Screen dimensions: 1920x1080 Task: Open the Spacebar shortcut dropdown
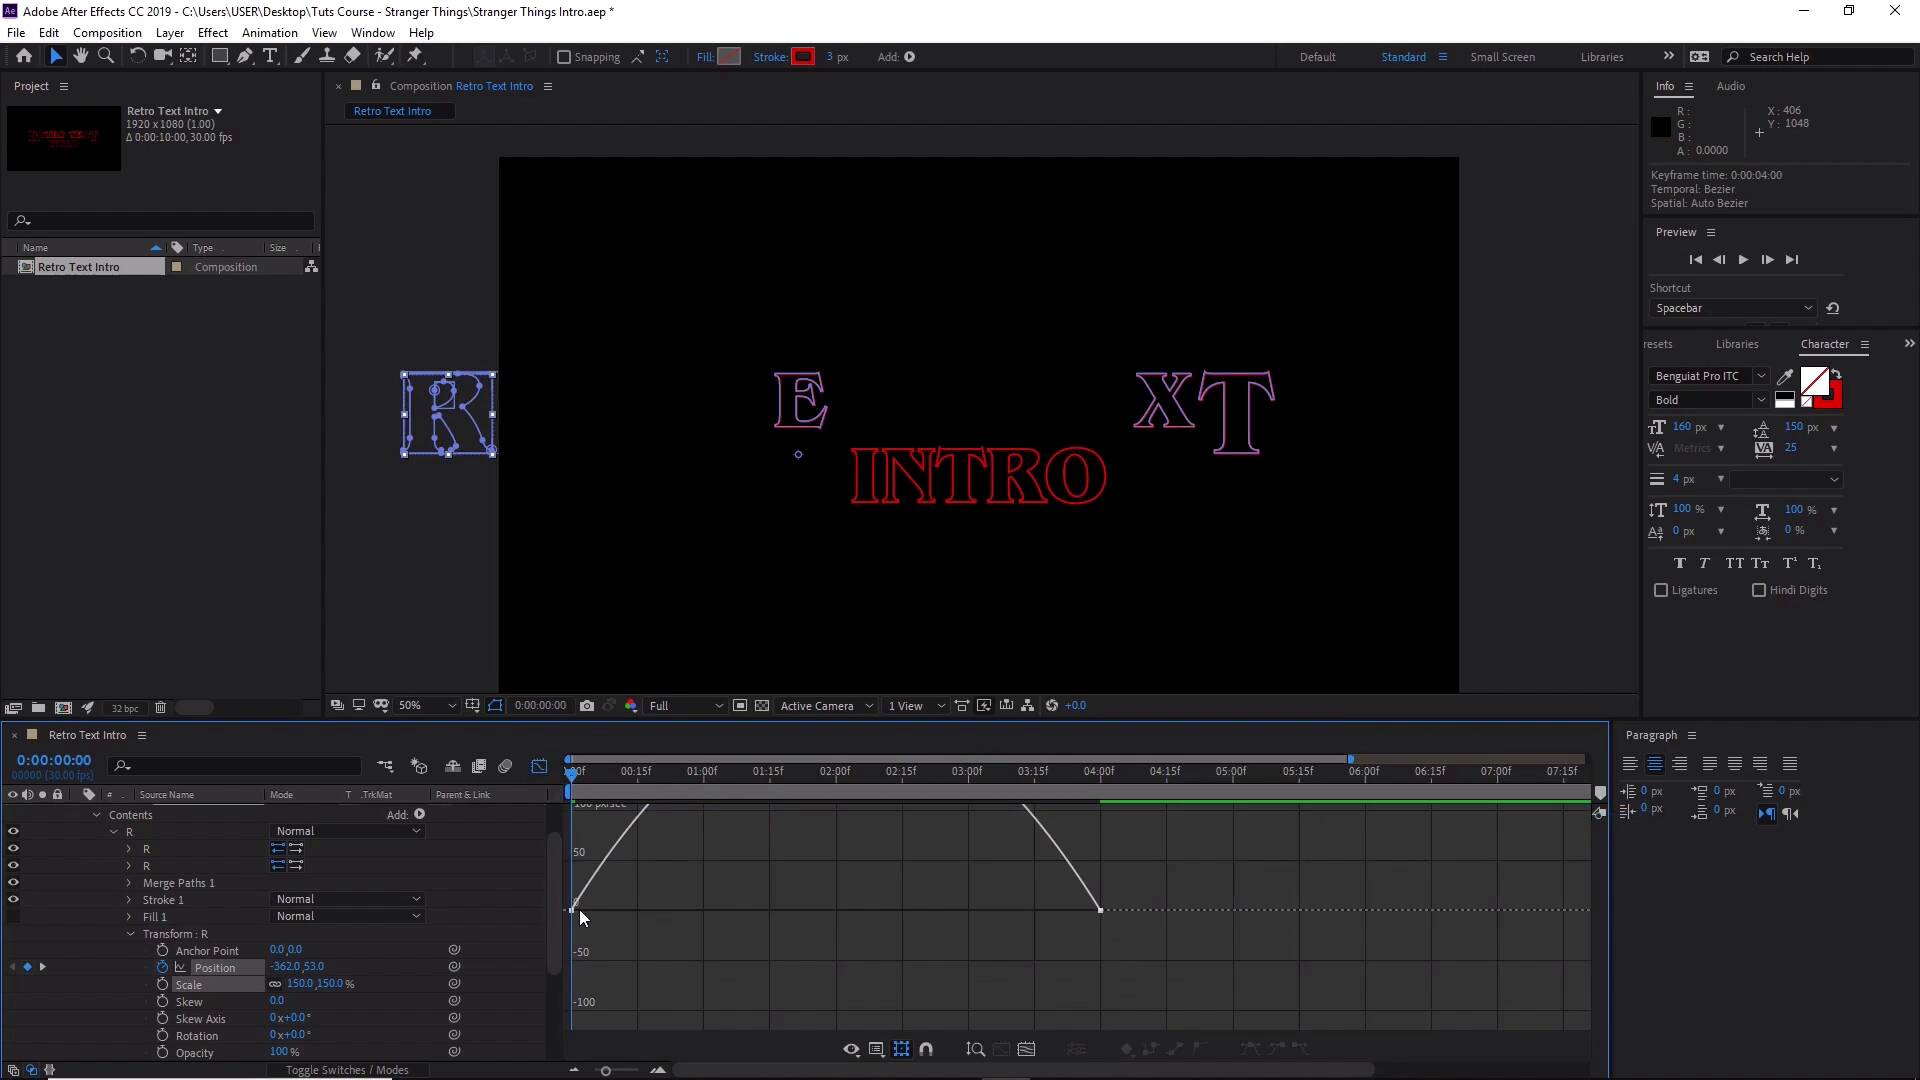click(1733, 308)
